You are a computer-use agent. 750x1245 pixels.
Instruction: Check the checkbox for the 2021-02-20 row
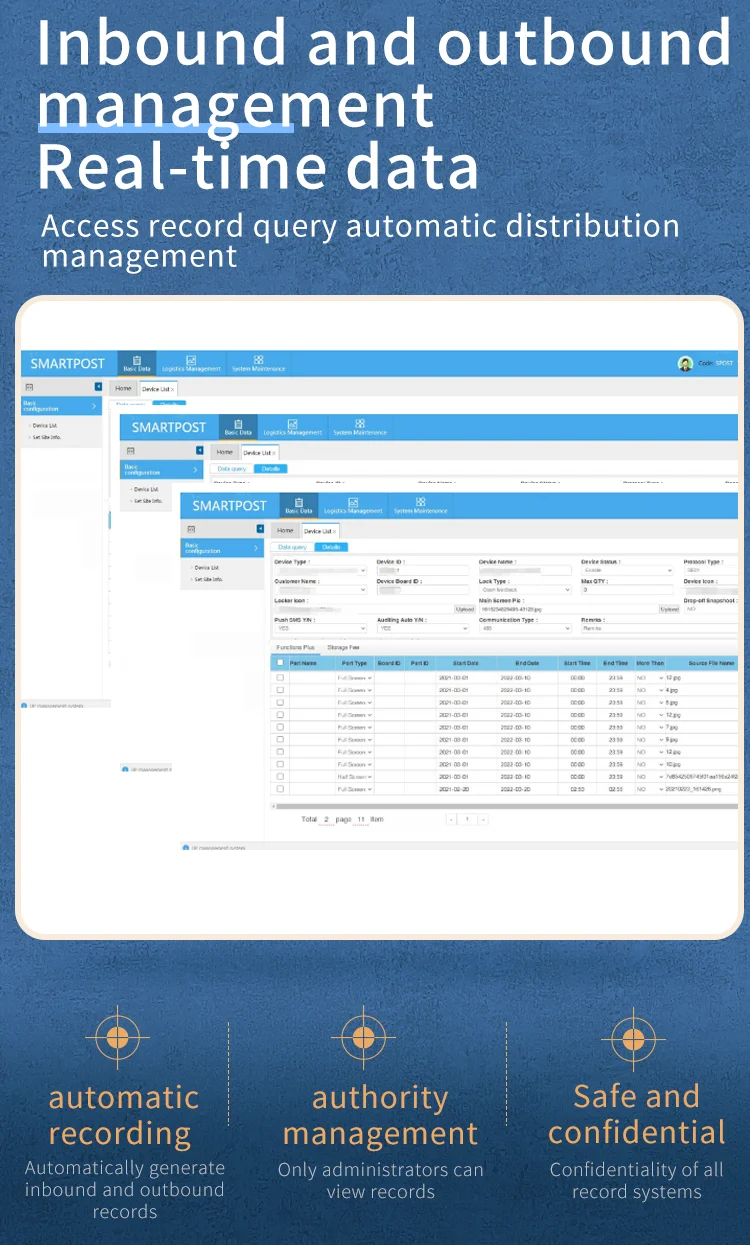click(280, 789)
